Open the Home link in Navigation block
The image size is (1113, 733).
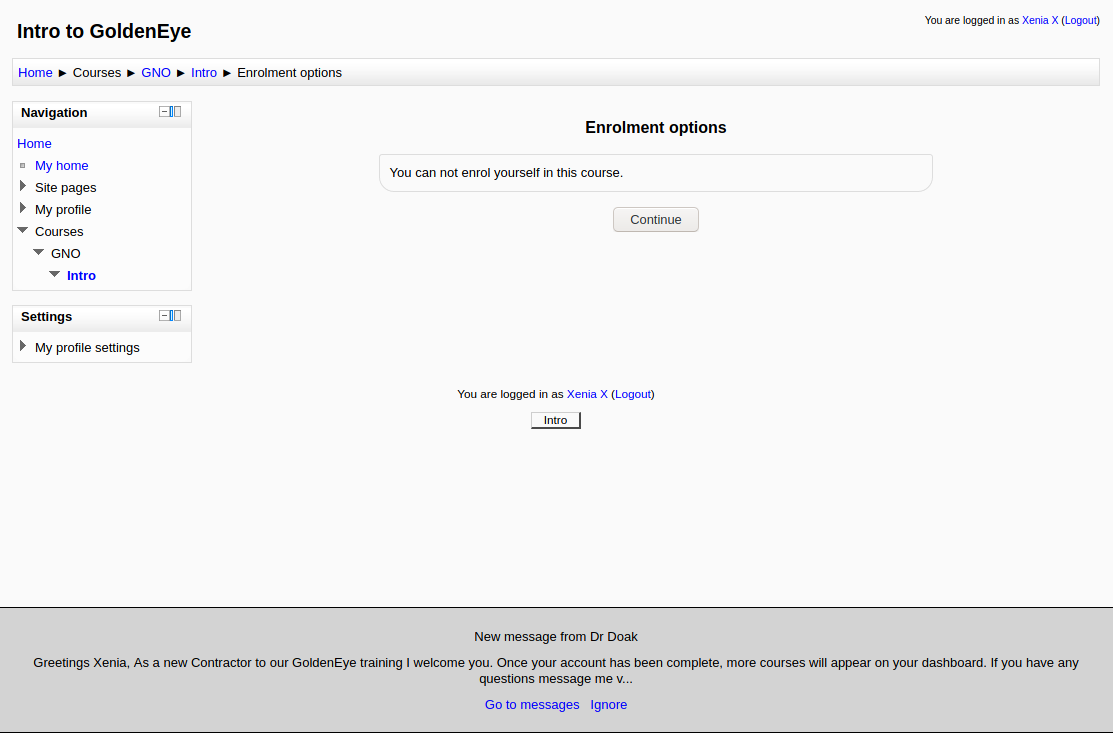pos(34,143)
